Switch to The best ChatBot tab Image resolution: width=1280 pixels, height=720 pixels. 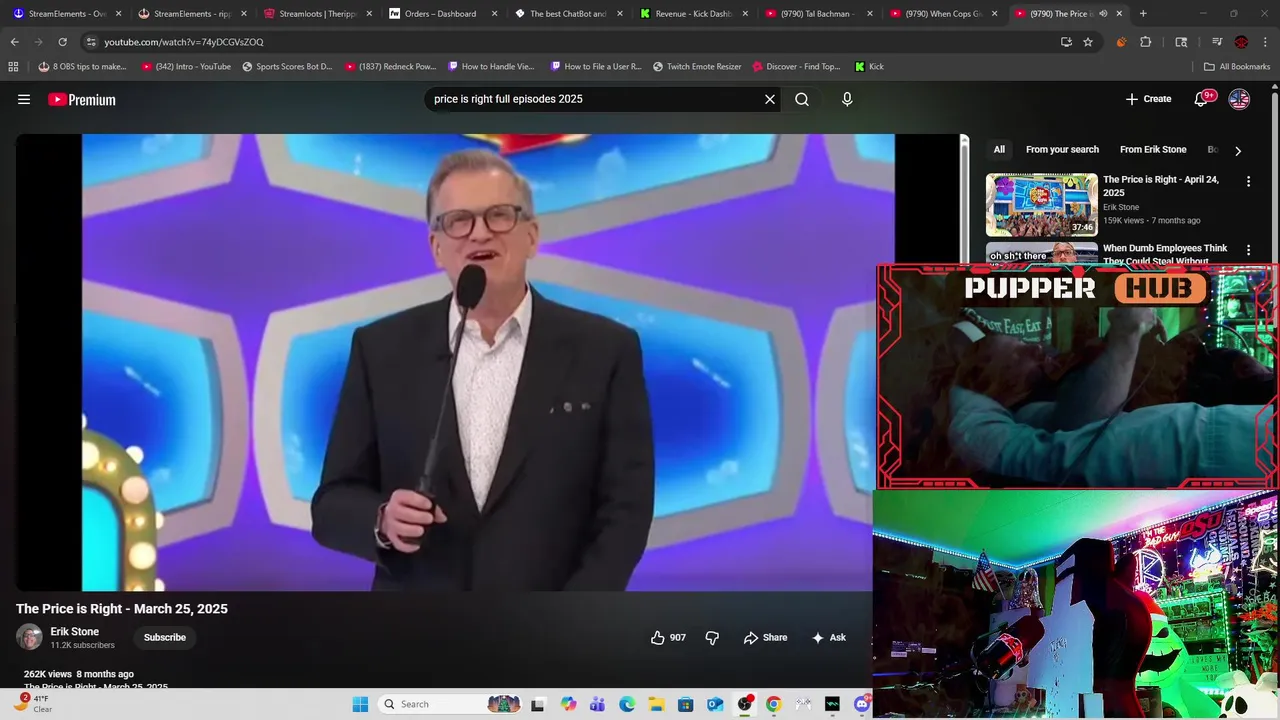(x=568, y=14)
